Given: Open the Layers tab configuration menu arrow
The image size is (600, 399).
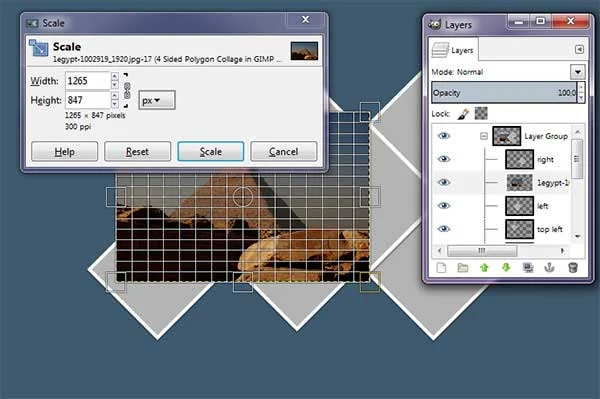Looking at the screenshot, I should point(579,49).
